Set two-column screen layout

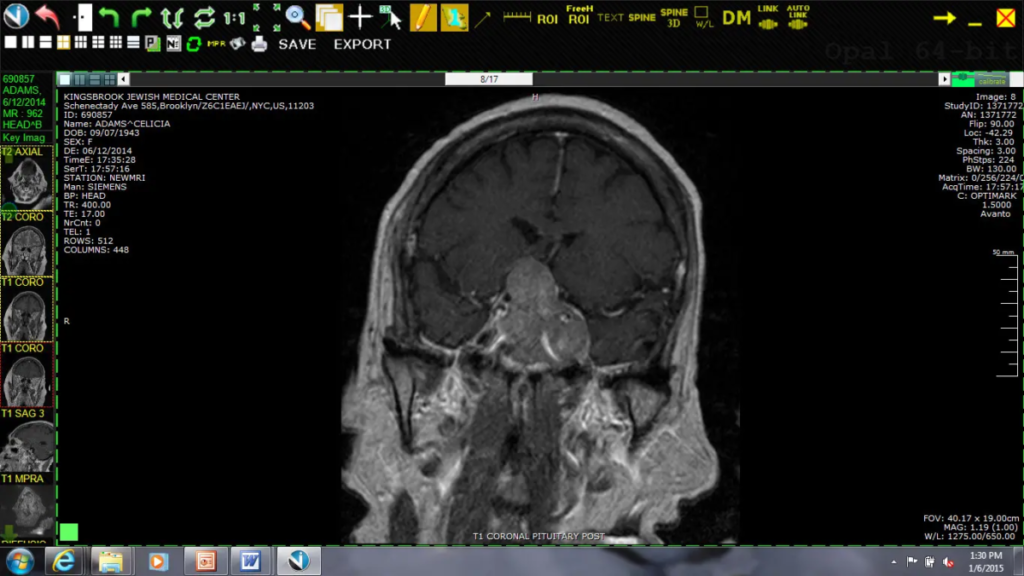click(x=28, y=42)
